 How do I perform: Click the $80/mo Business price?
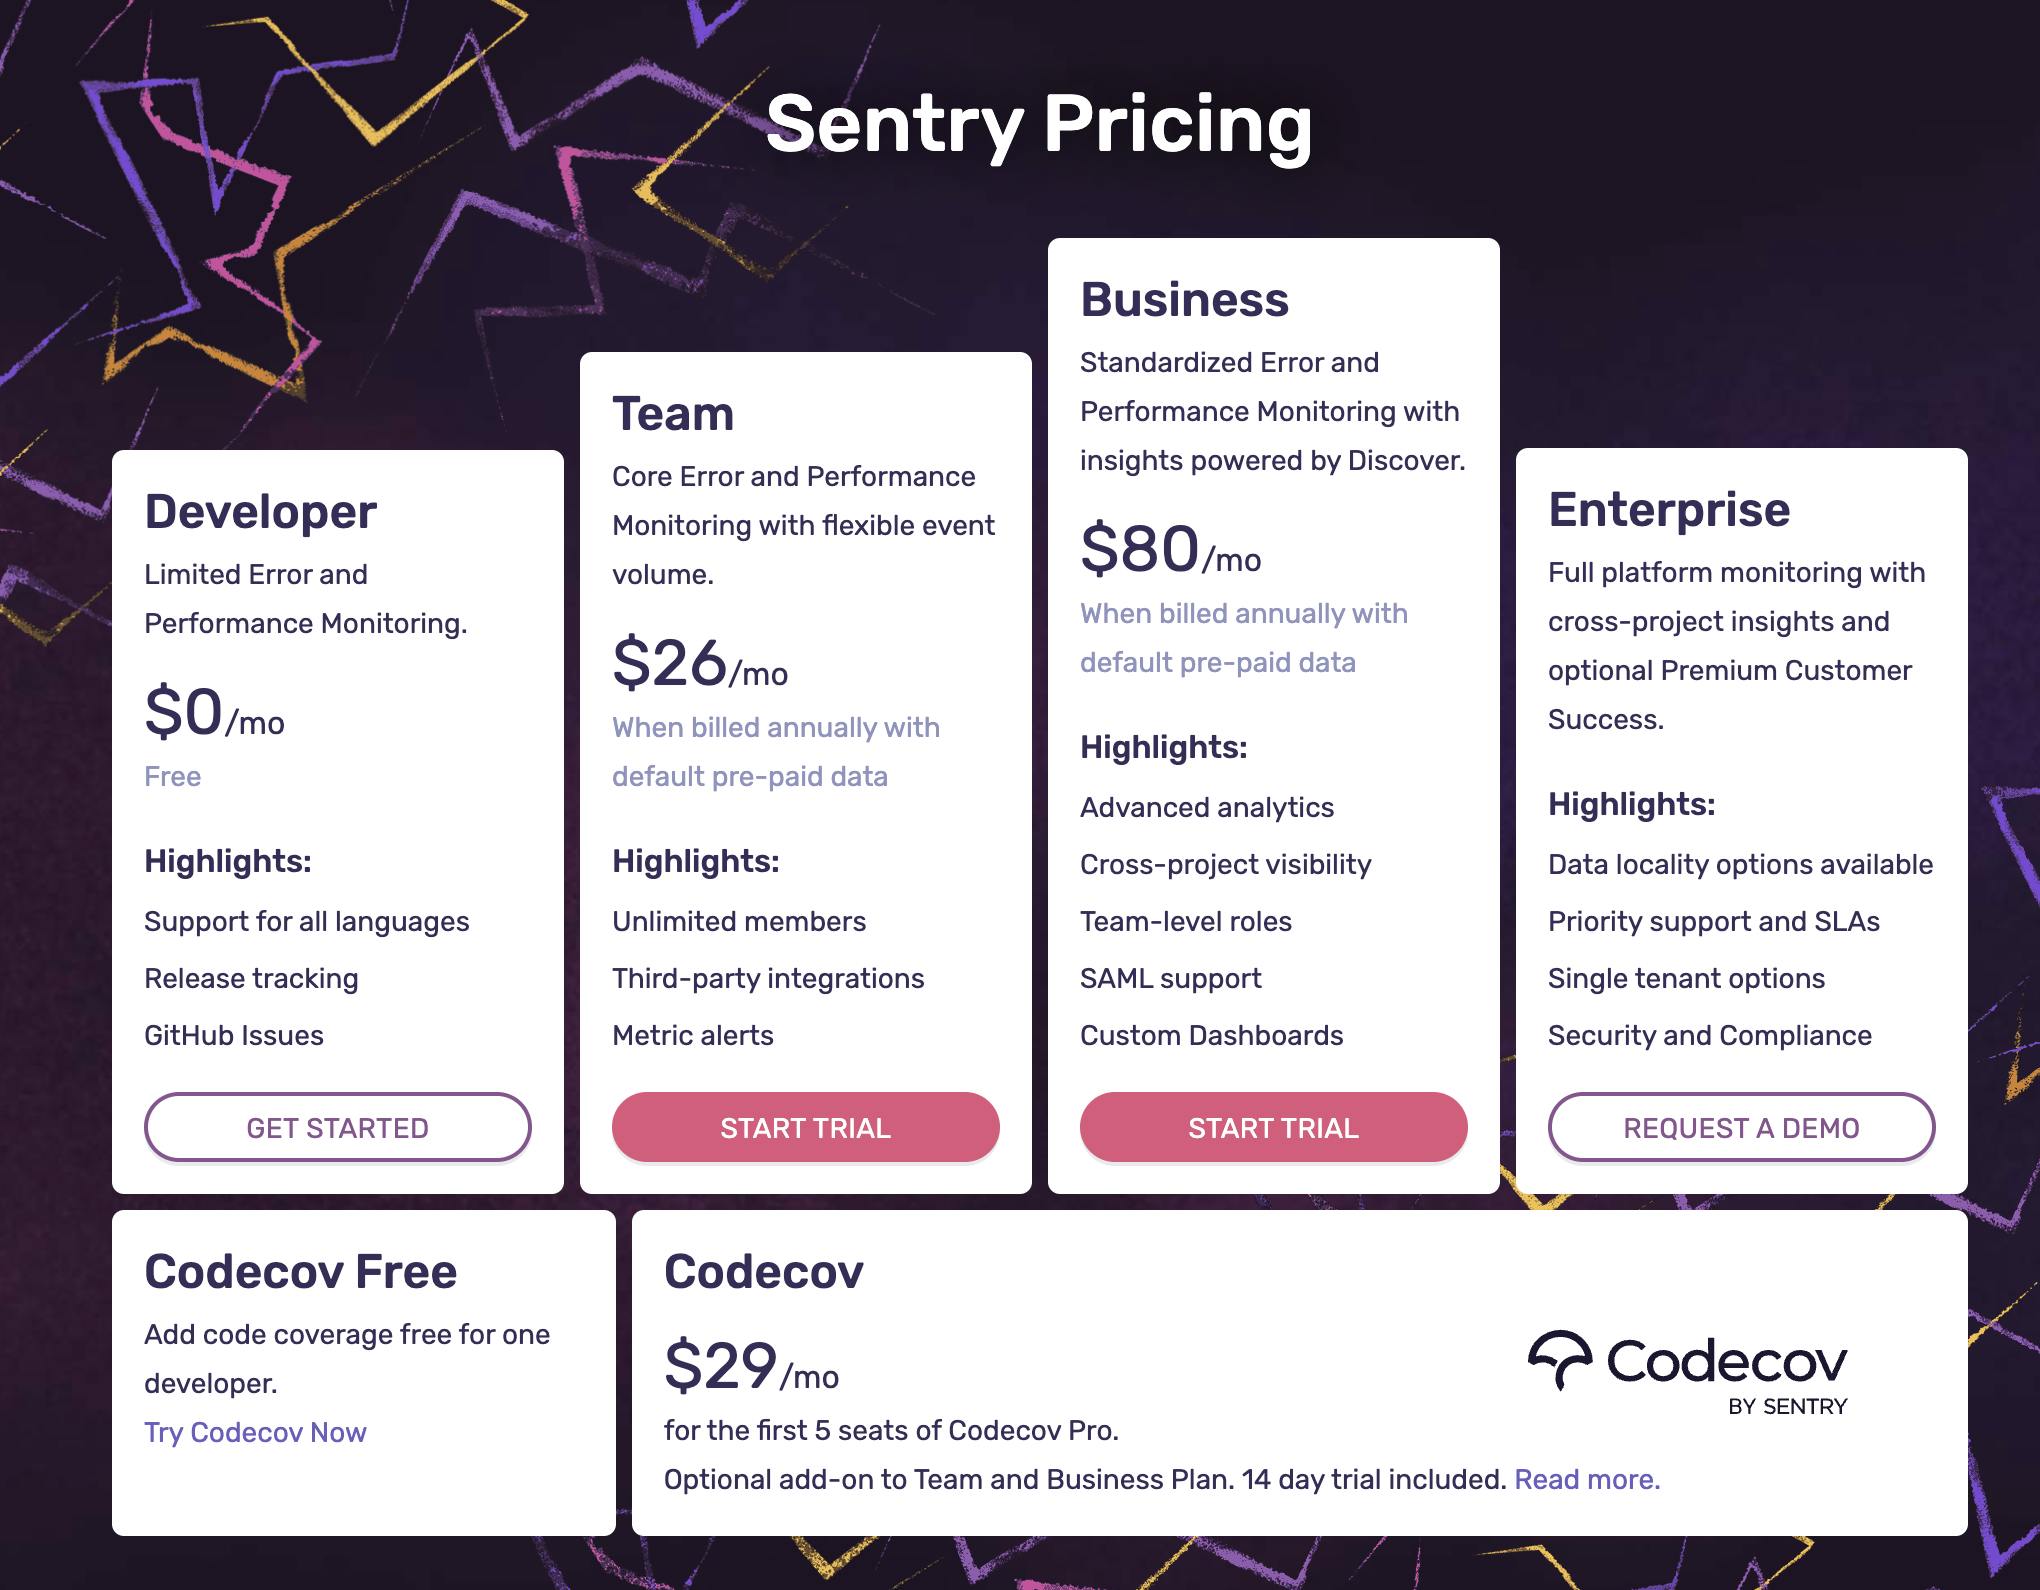[1170, 550]
